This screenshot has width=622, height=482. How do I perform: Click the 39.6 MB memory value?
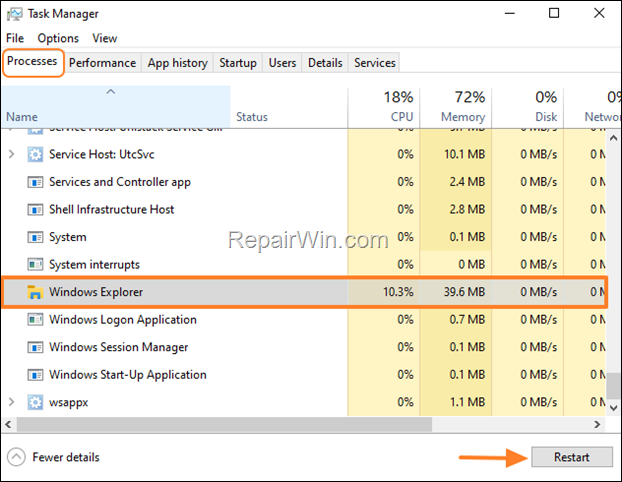[465, 292]
